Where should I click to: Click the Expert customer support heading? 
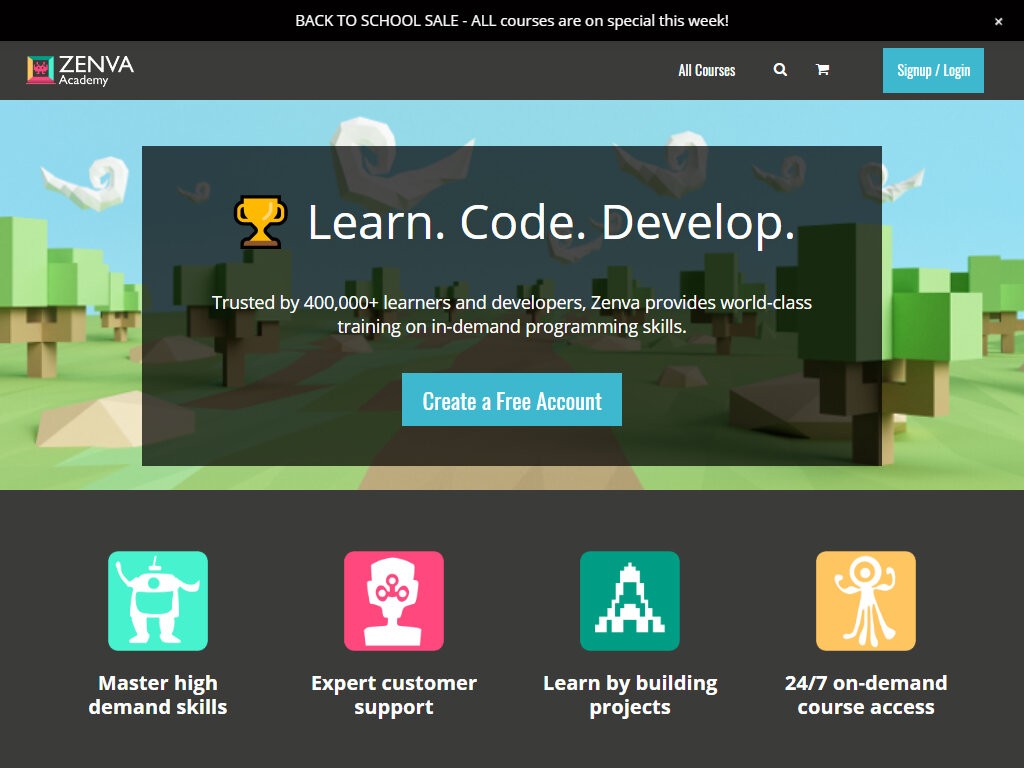[x=394, y=695]
